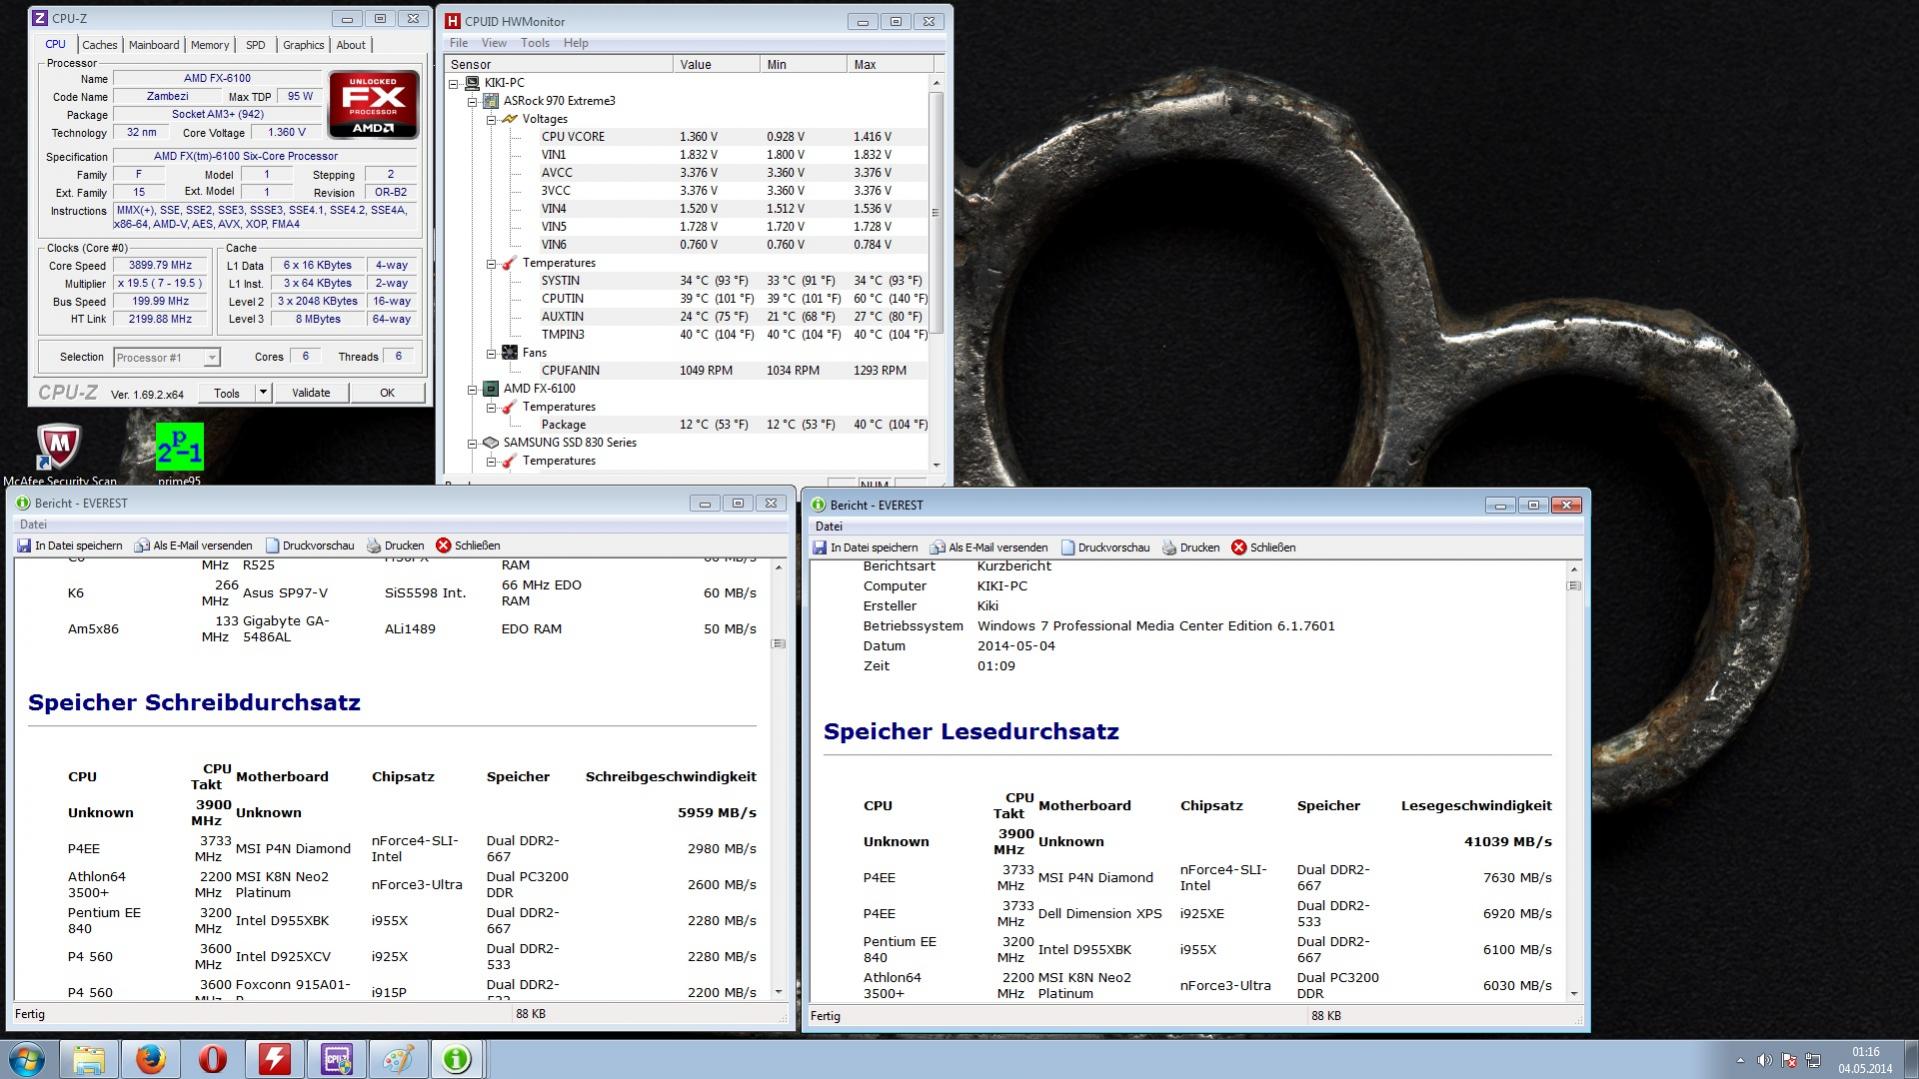Click the Action Center flag in the system tray
The image size is (1919, 1079).
pyautogui.click(x=1789, y=1060)
